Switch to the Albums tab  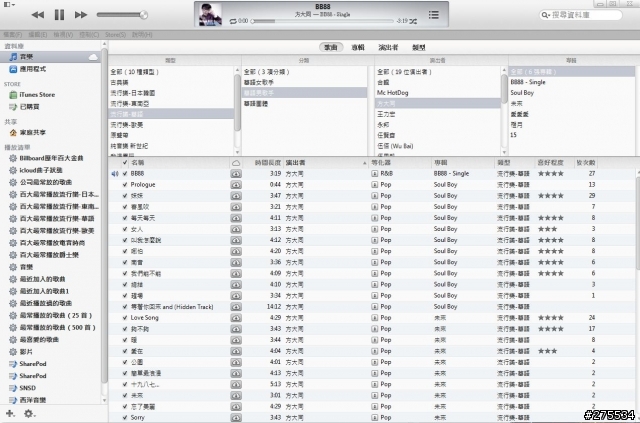(x=358, y=47)
